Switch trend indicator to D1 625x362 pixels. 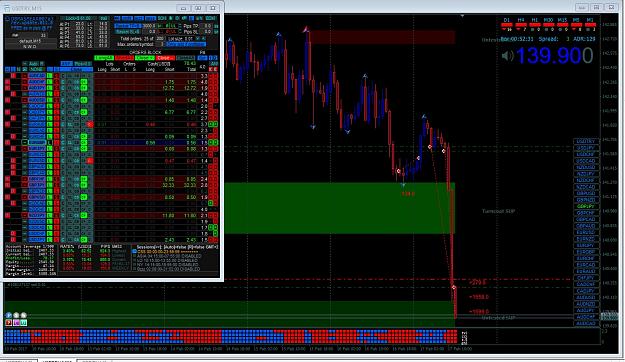point(507,20)
